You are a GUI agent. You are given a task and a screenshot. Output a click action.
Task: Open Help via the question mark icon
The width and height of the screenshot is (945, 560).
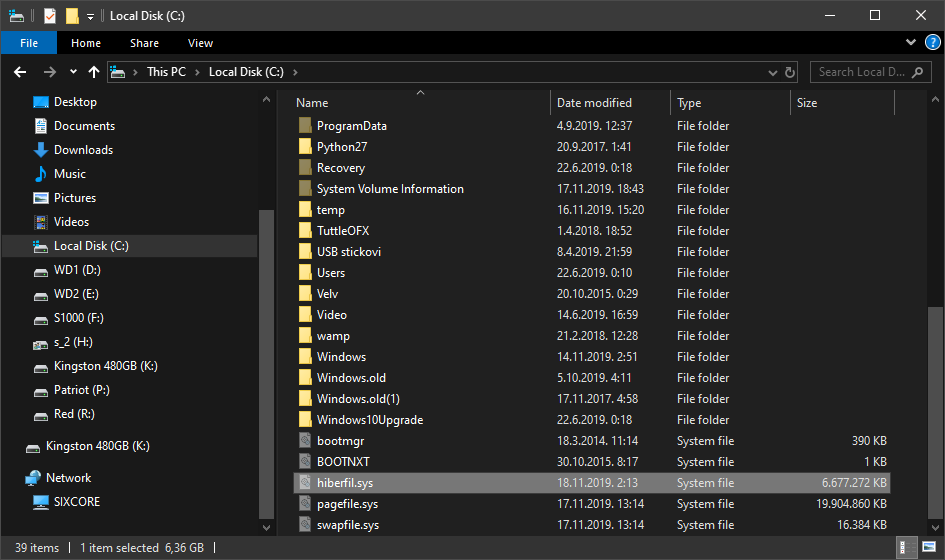click(x=932, y=42)
